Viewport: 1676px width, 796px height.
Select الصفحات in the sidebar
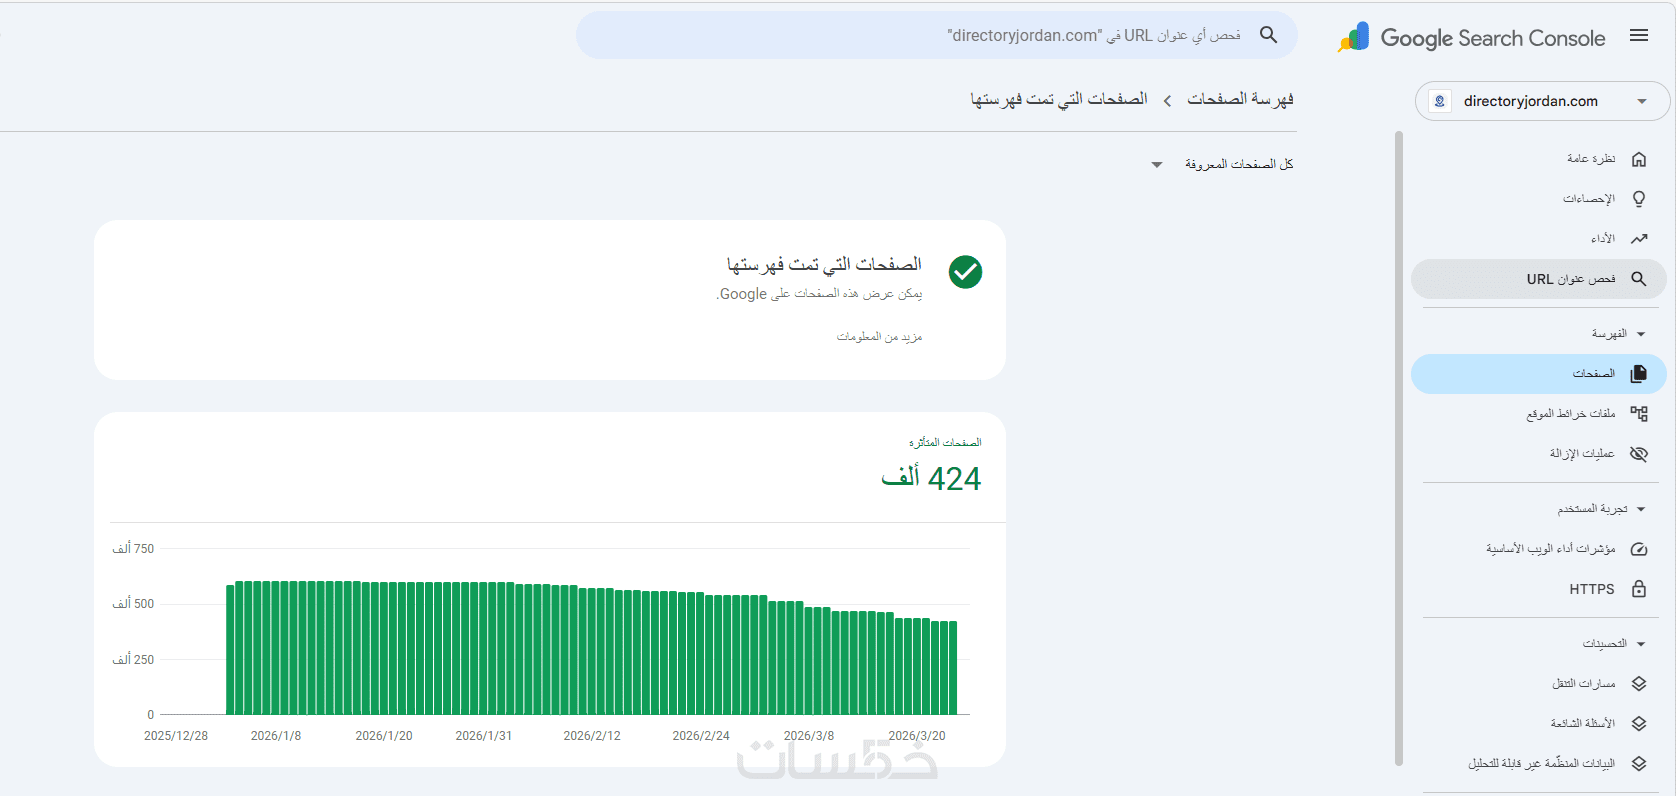pyautogui.click(x=1538, y=374)
